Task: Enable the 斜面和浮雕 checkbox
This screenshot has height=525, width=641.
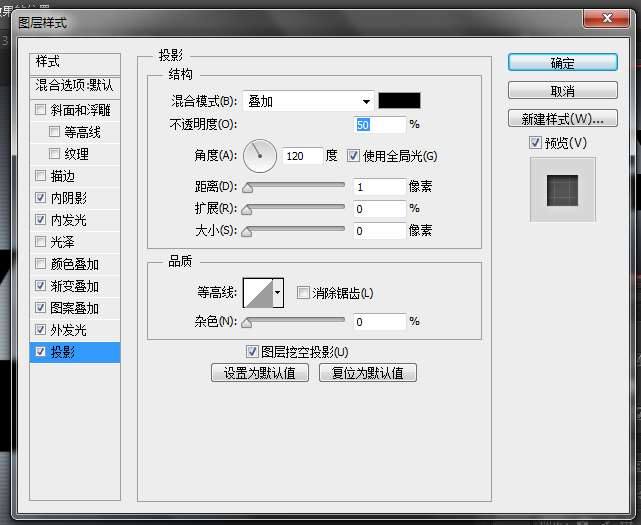Action: pyautogui.click(x=40, y=110)
